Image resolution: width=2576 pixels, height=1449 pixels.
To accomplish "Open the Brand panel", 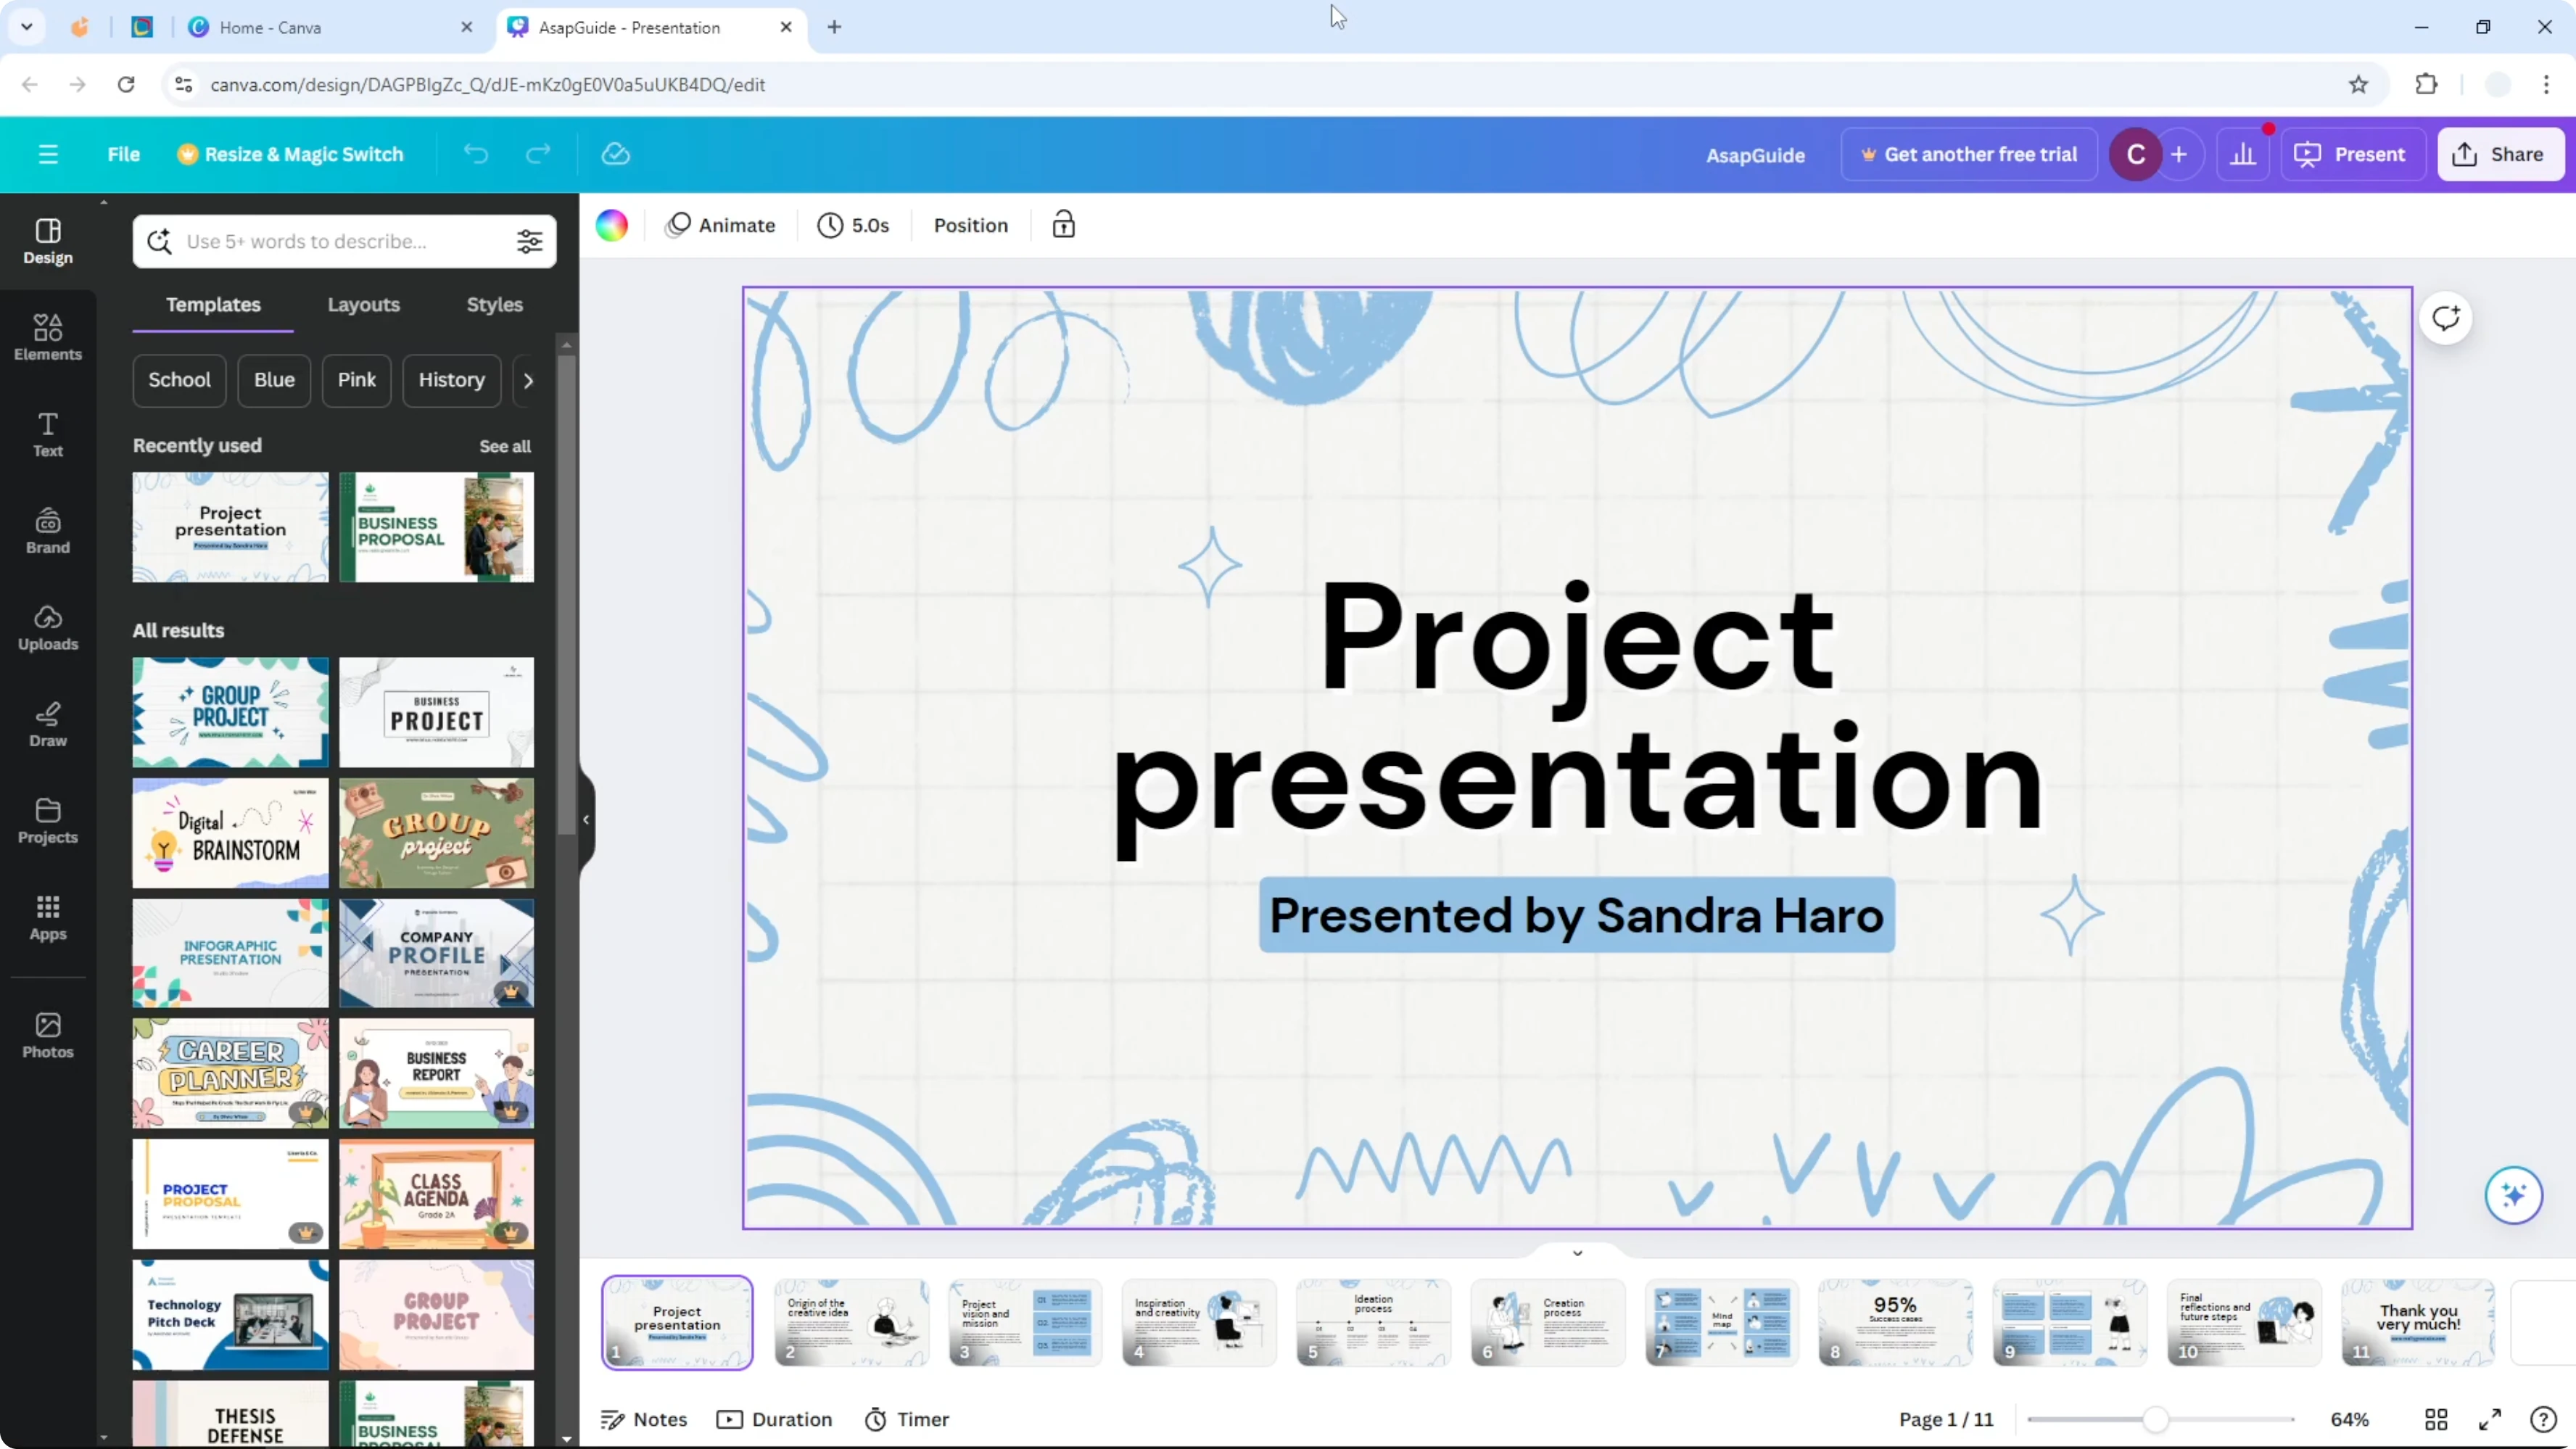I will point(48,531).
